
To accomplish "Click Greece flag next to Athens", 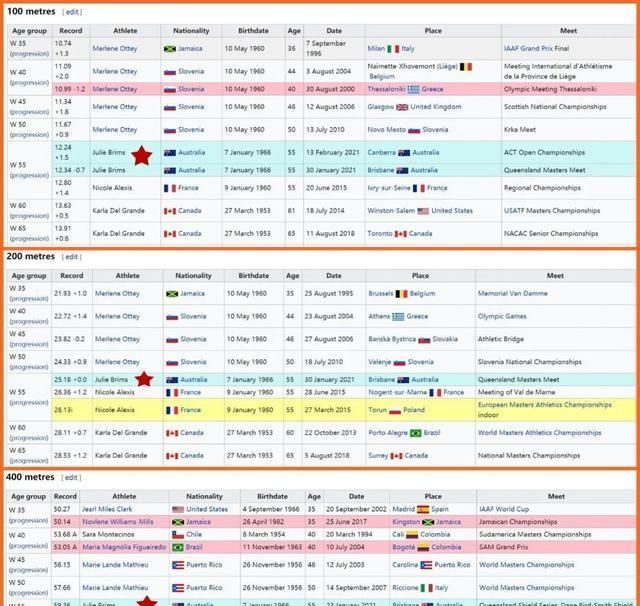I will point(398,316).
